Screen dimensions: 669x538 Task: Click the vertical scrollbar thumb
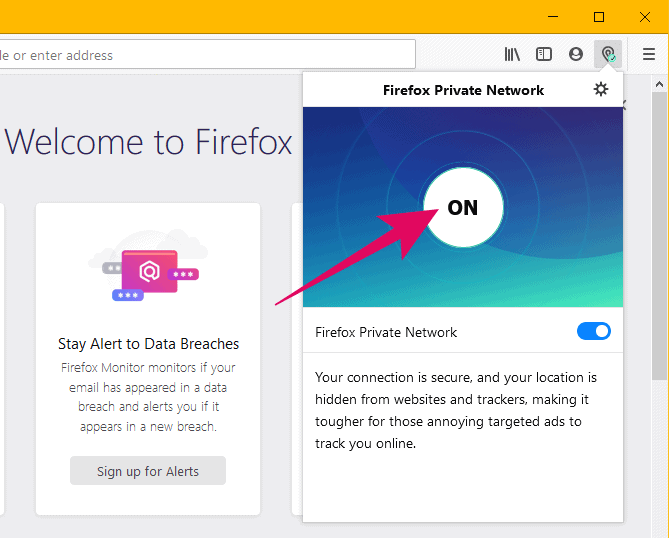pyautogui.click(x=660, y=236)
